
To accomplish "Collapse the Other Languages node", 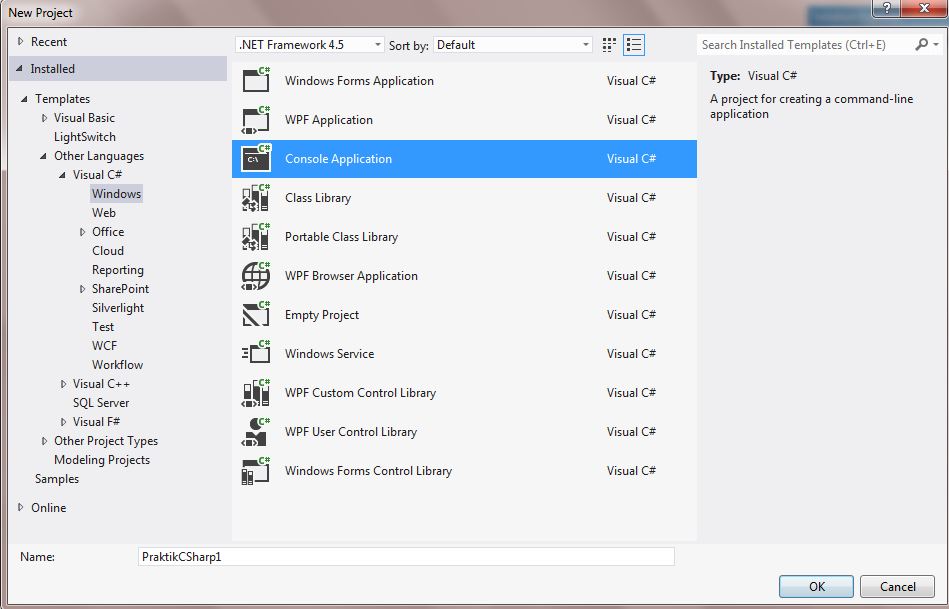I will coord(43,156).
